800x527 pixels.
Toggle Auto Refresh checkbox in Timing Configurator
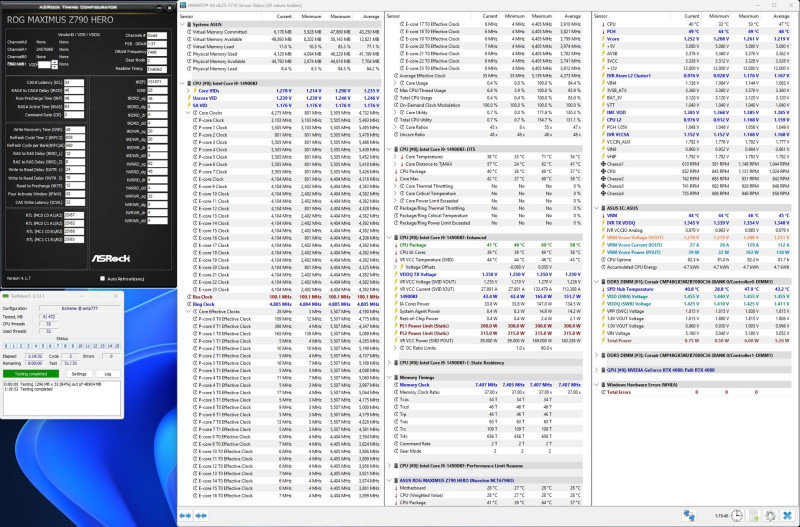click(x=103, y=279)
